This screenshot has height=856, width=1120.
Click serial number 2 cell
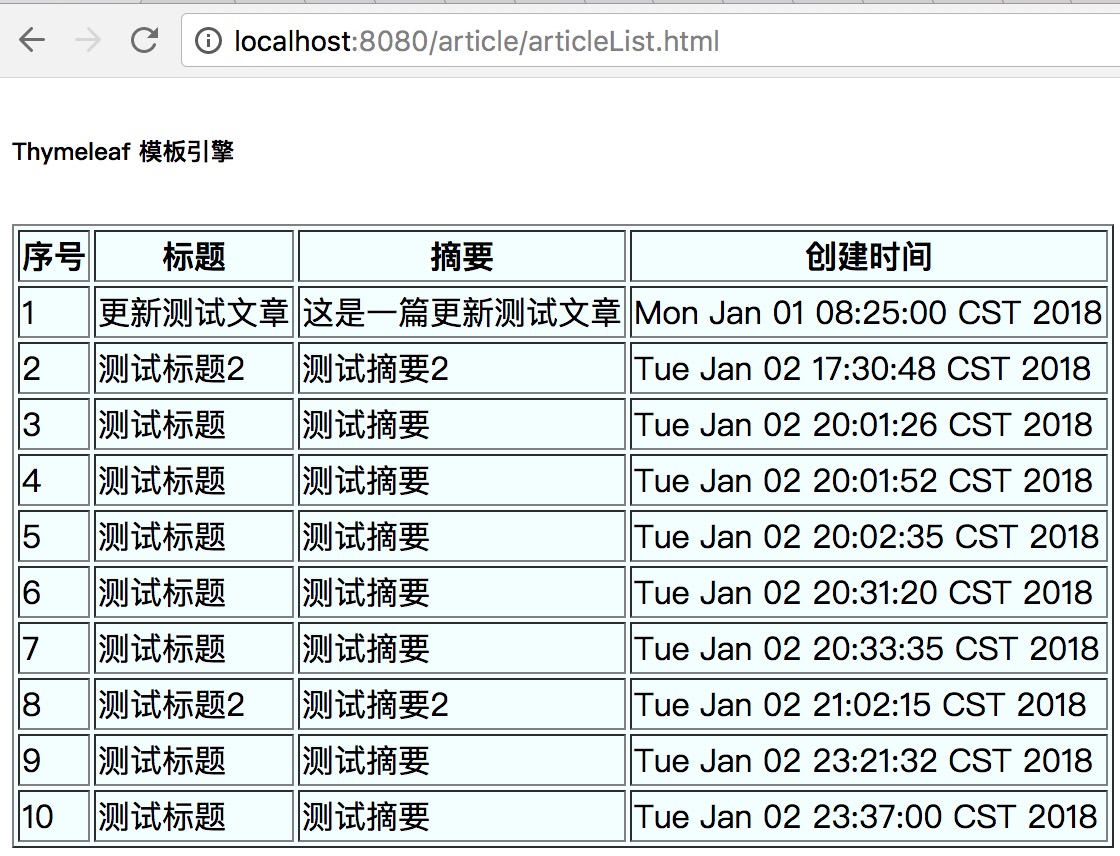click(54, 369)
